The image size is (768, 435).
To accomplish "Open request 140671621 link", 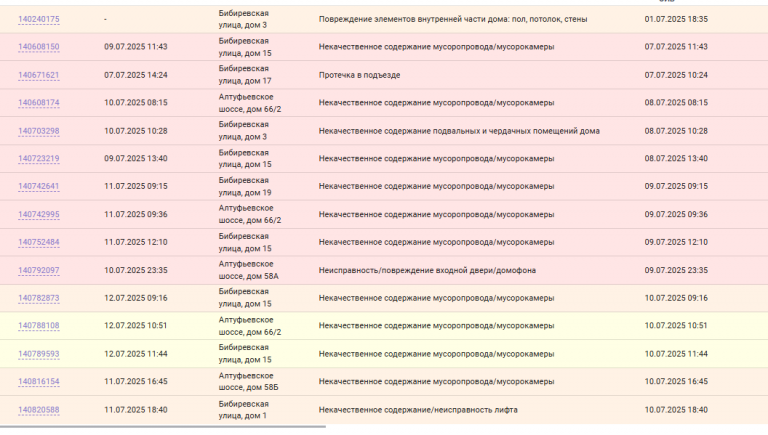I will 39,75.
